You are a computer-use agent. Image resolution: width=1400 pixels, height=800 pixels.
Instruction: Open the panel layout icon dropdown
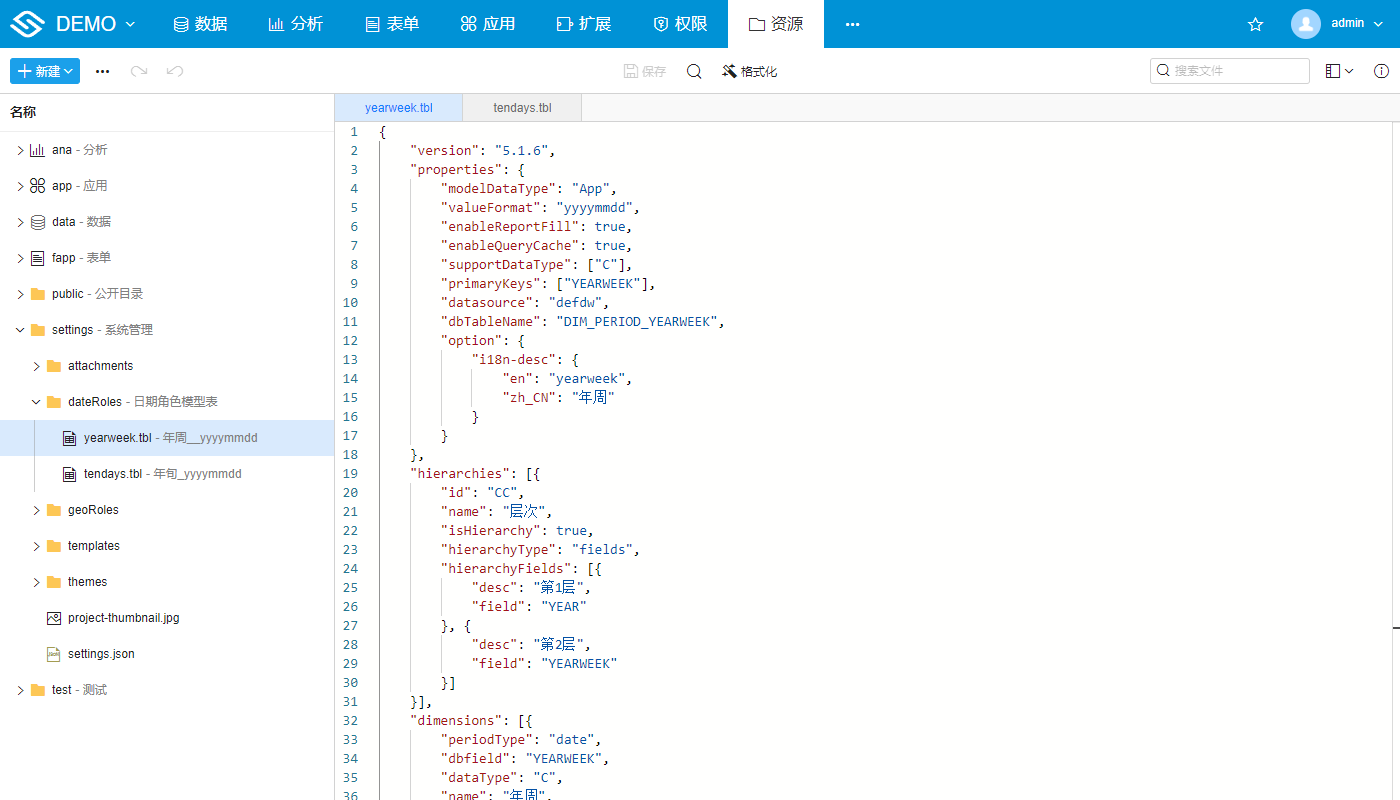[x=1339, y=71]
